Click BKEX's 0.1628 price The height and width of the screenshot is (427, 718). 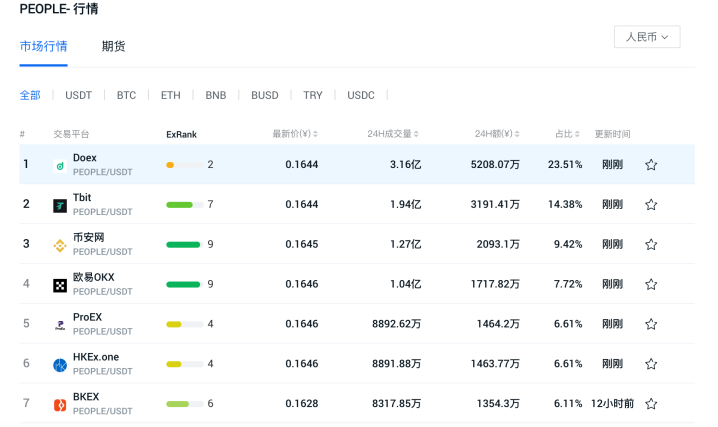302,404
